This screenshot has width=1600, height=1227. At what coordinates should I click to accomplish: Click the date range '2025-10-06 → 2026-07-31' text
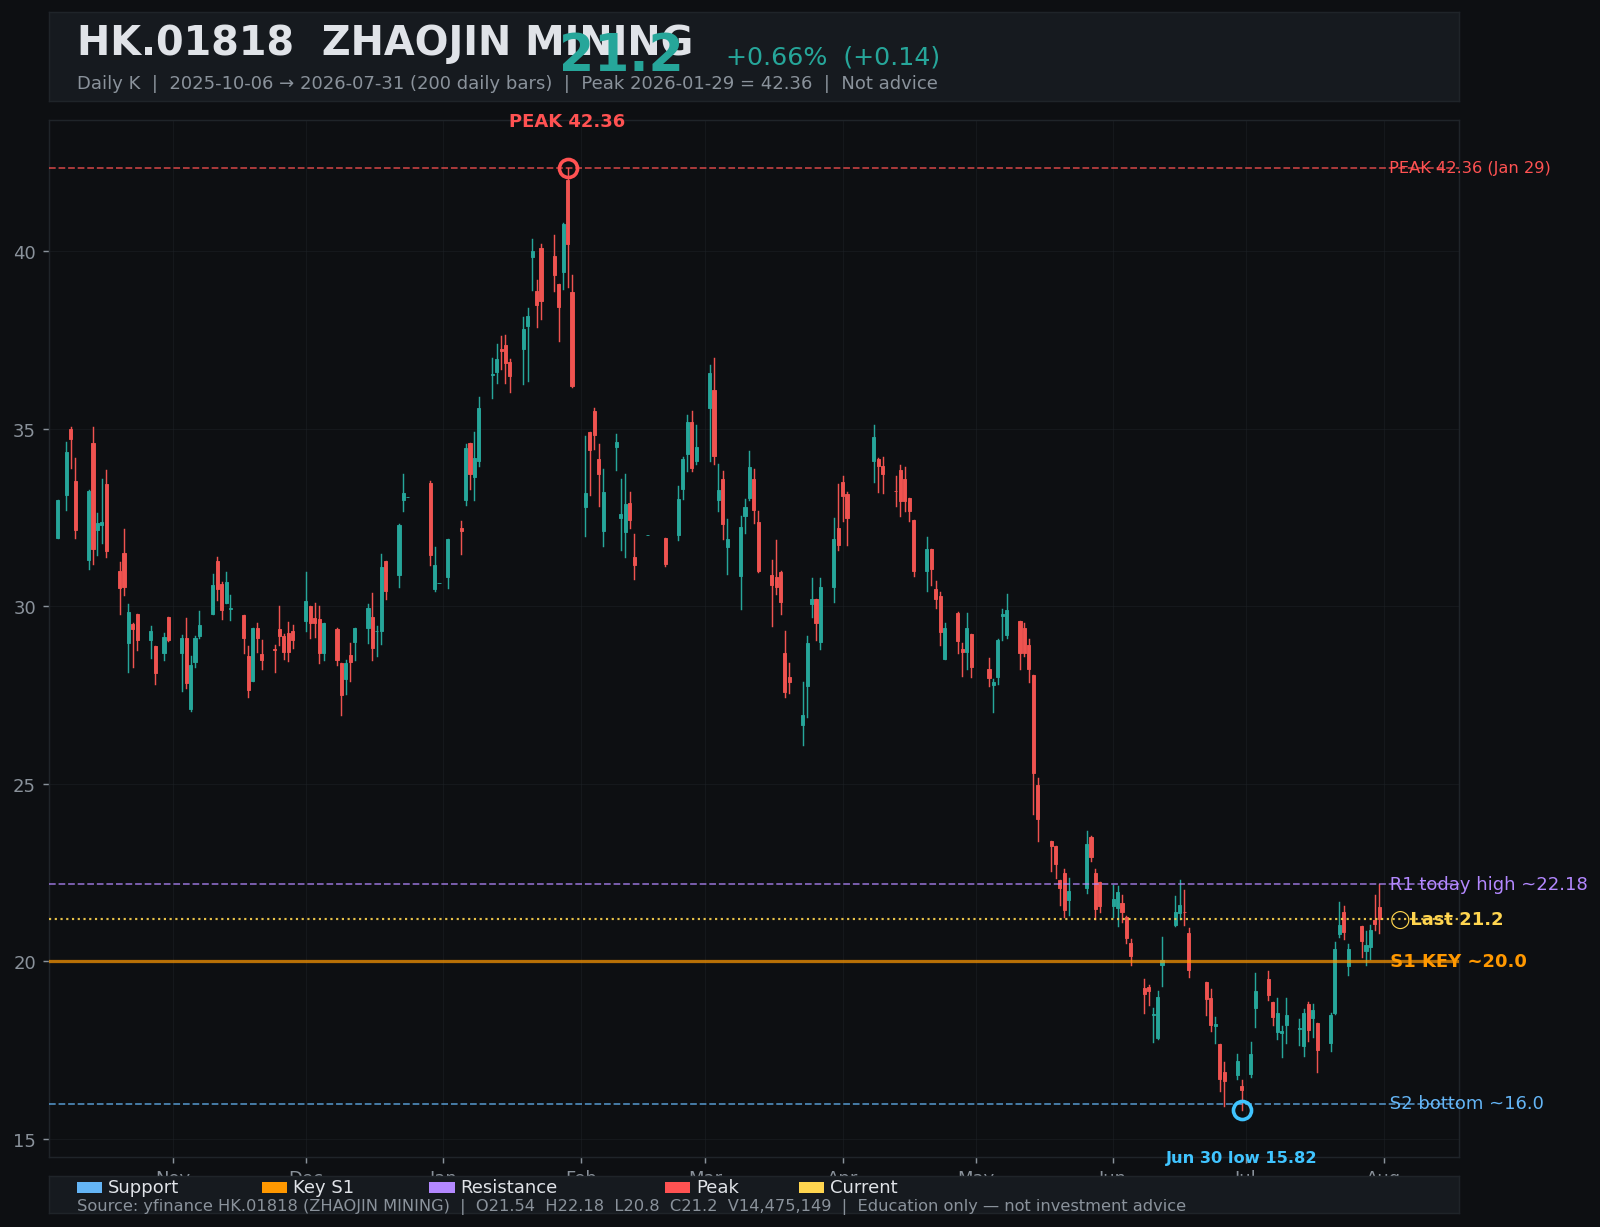[x=285, y=83]
